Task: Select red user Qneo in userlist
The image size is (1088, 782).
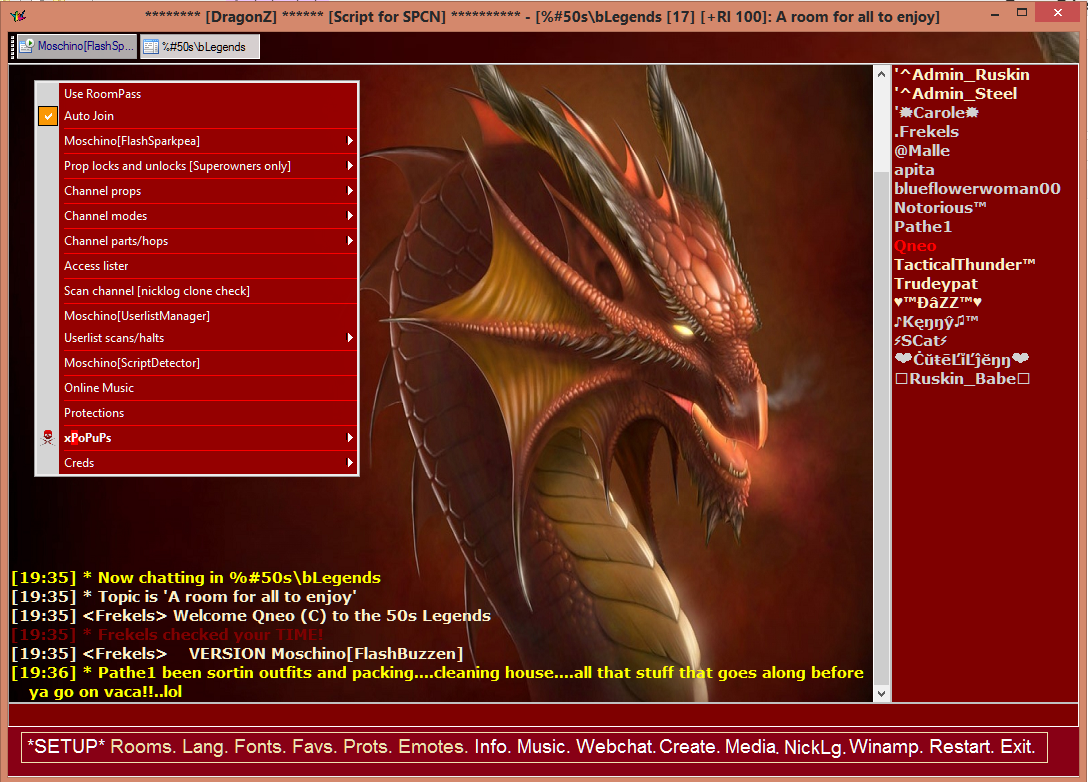Action: [x=915, y=246]
